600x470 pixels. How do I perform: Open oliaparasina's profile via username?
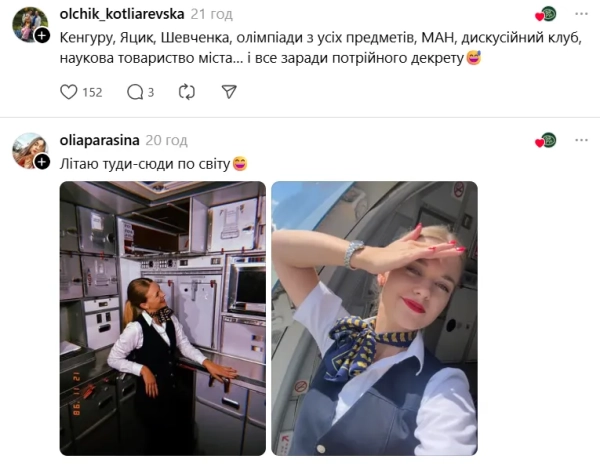coord(99,140)
